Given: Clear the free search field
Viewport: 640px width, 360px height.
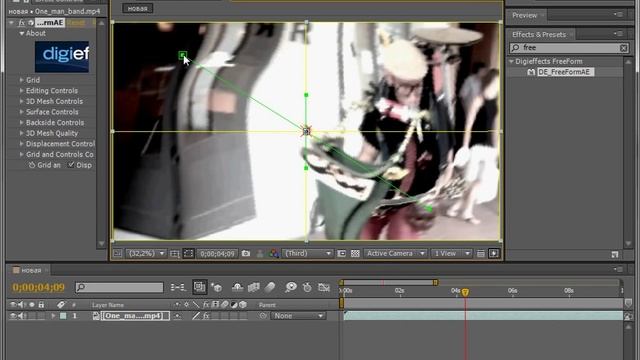Looking at the screenshot, I should point(623,48).
